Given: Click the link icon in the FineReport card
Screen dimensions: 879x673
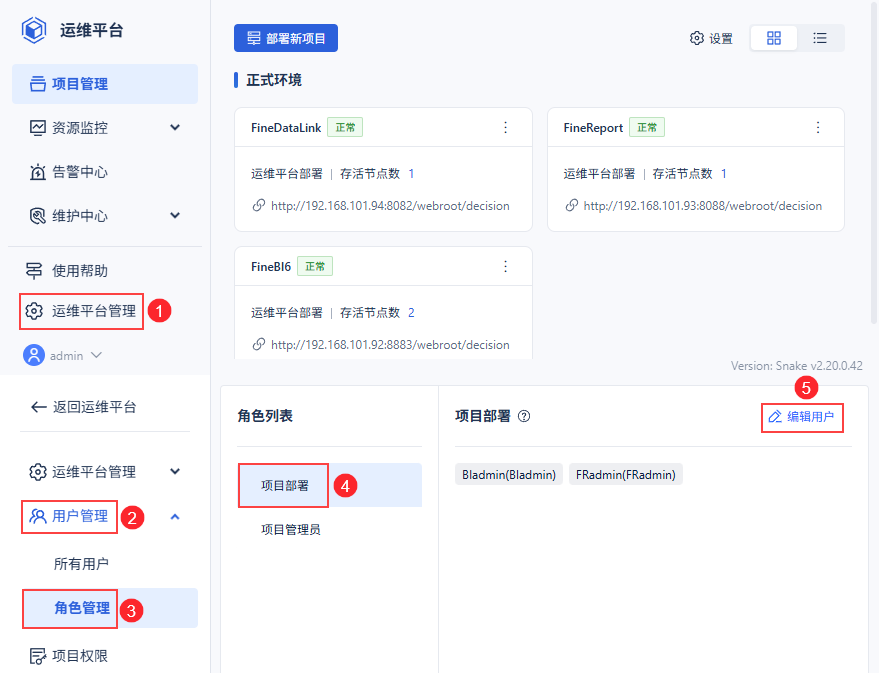Looking at the screenshot, I should (571, 205).
